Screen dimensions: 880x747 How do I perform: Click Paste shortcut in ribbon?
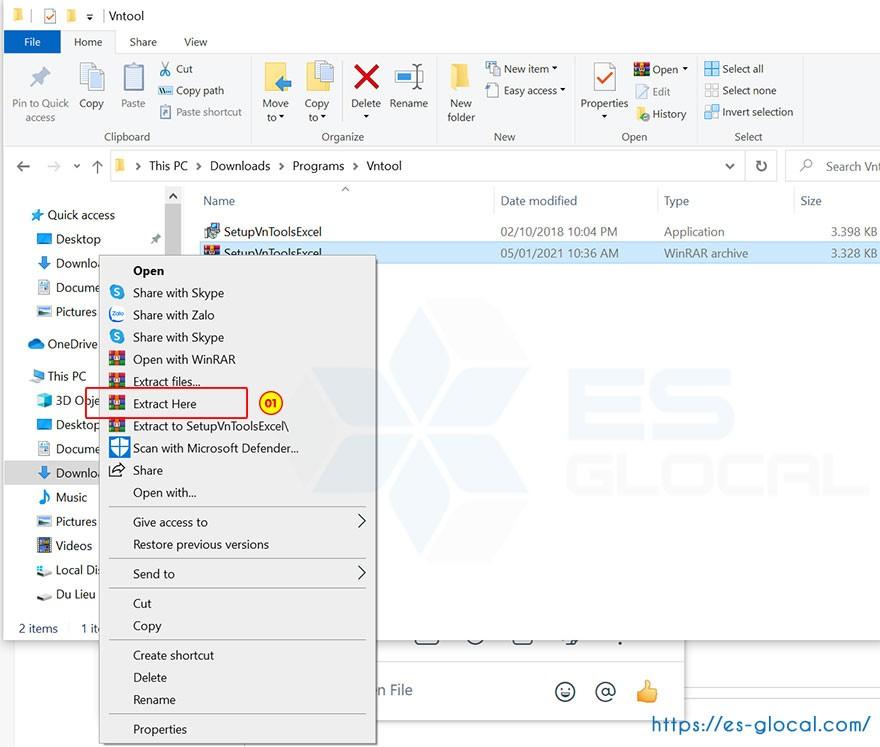pos(201,112)
